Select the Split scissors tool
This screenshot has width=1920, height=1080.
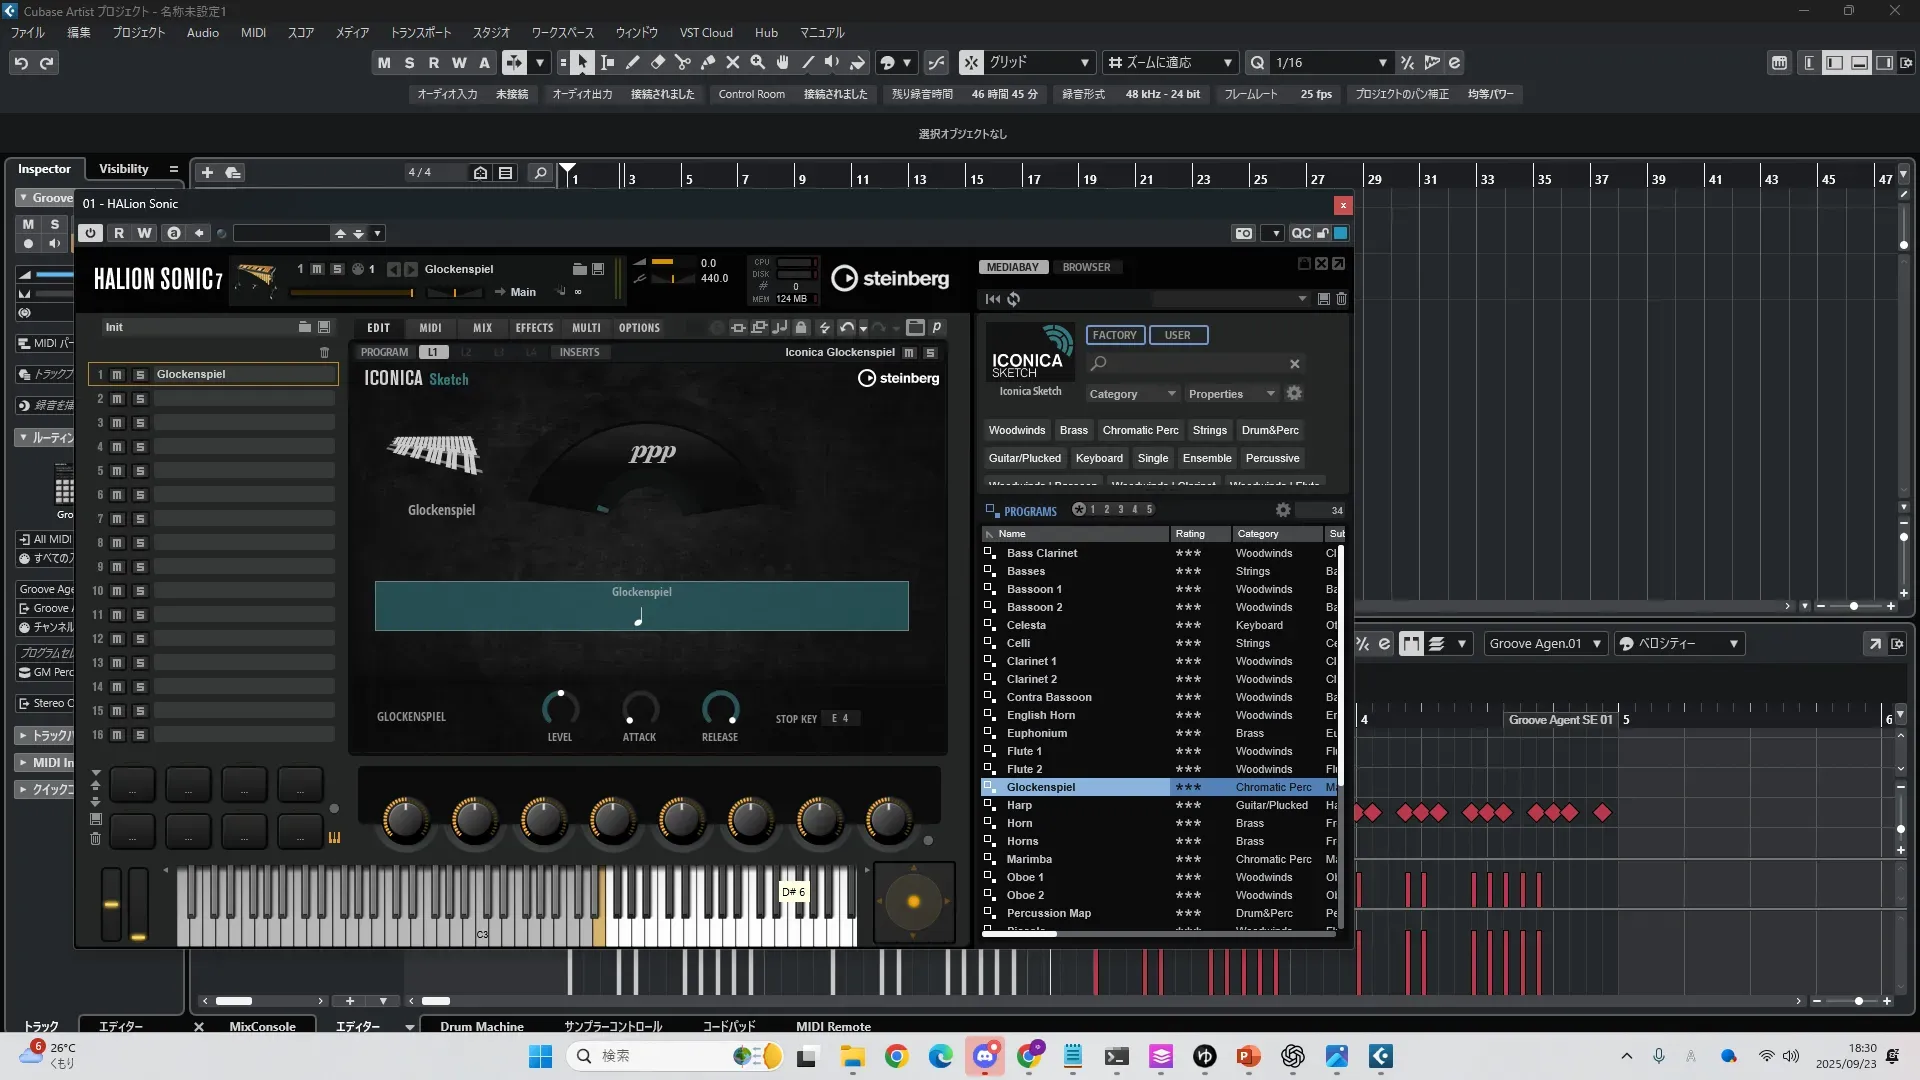[683, 63]
